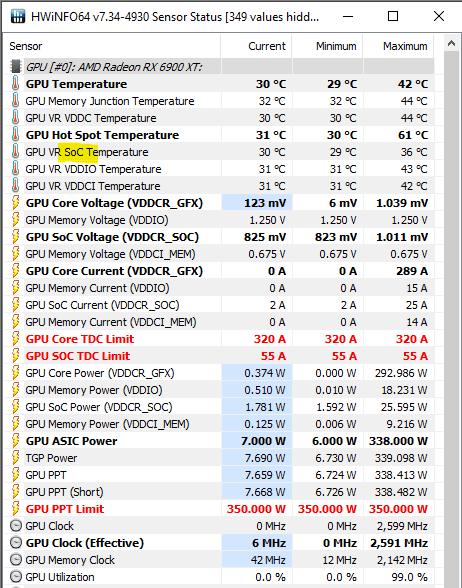Minimize the HWiNFO64 Sensor Status window
This screenshot has height=588, width=462.
tap(348, 16)
